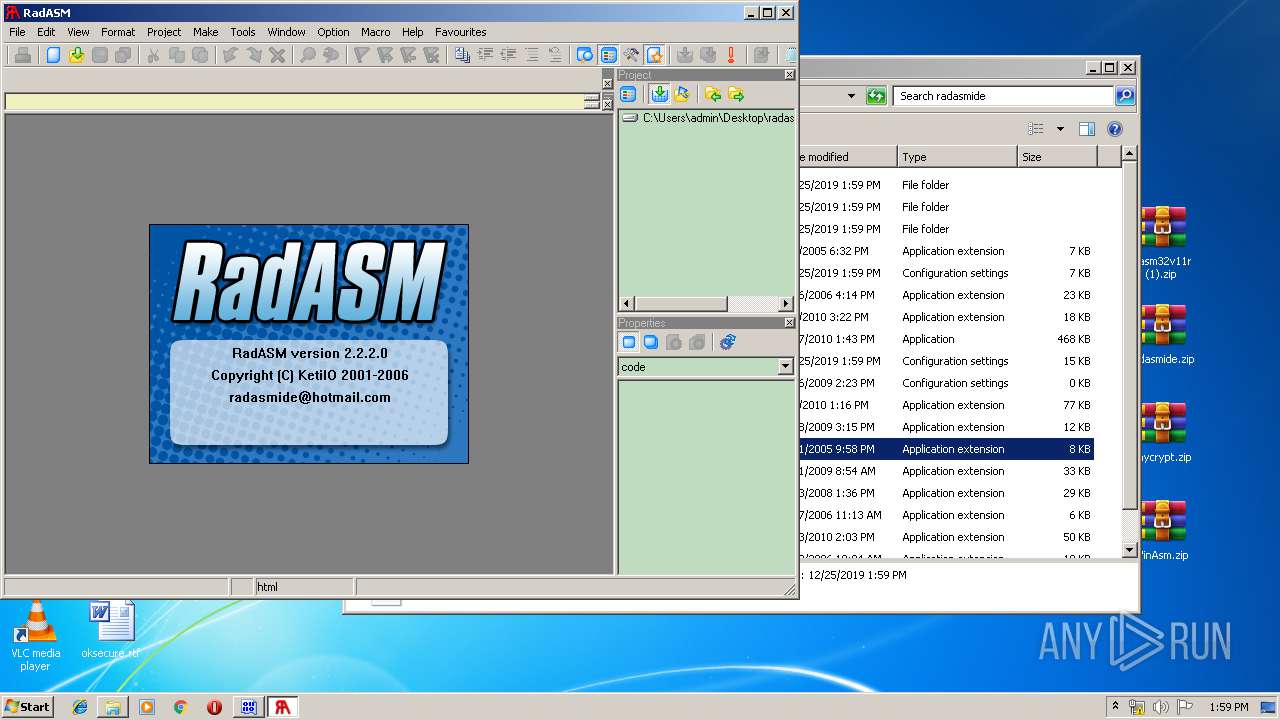The image size is (1280, 720).
Task: Click the Windows Start button
Action: pos(27,706)
